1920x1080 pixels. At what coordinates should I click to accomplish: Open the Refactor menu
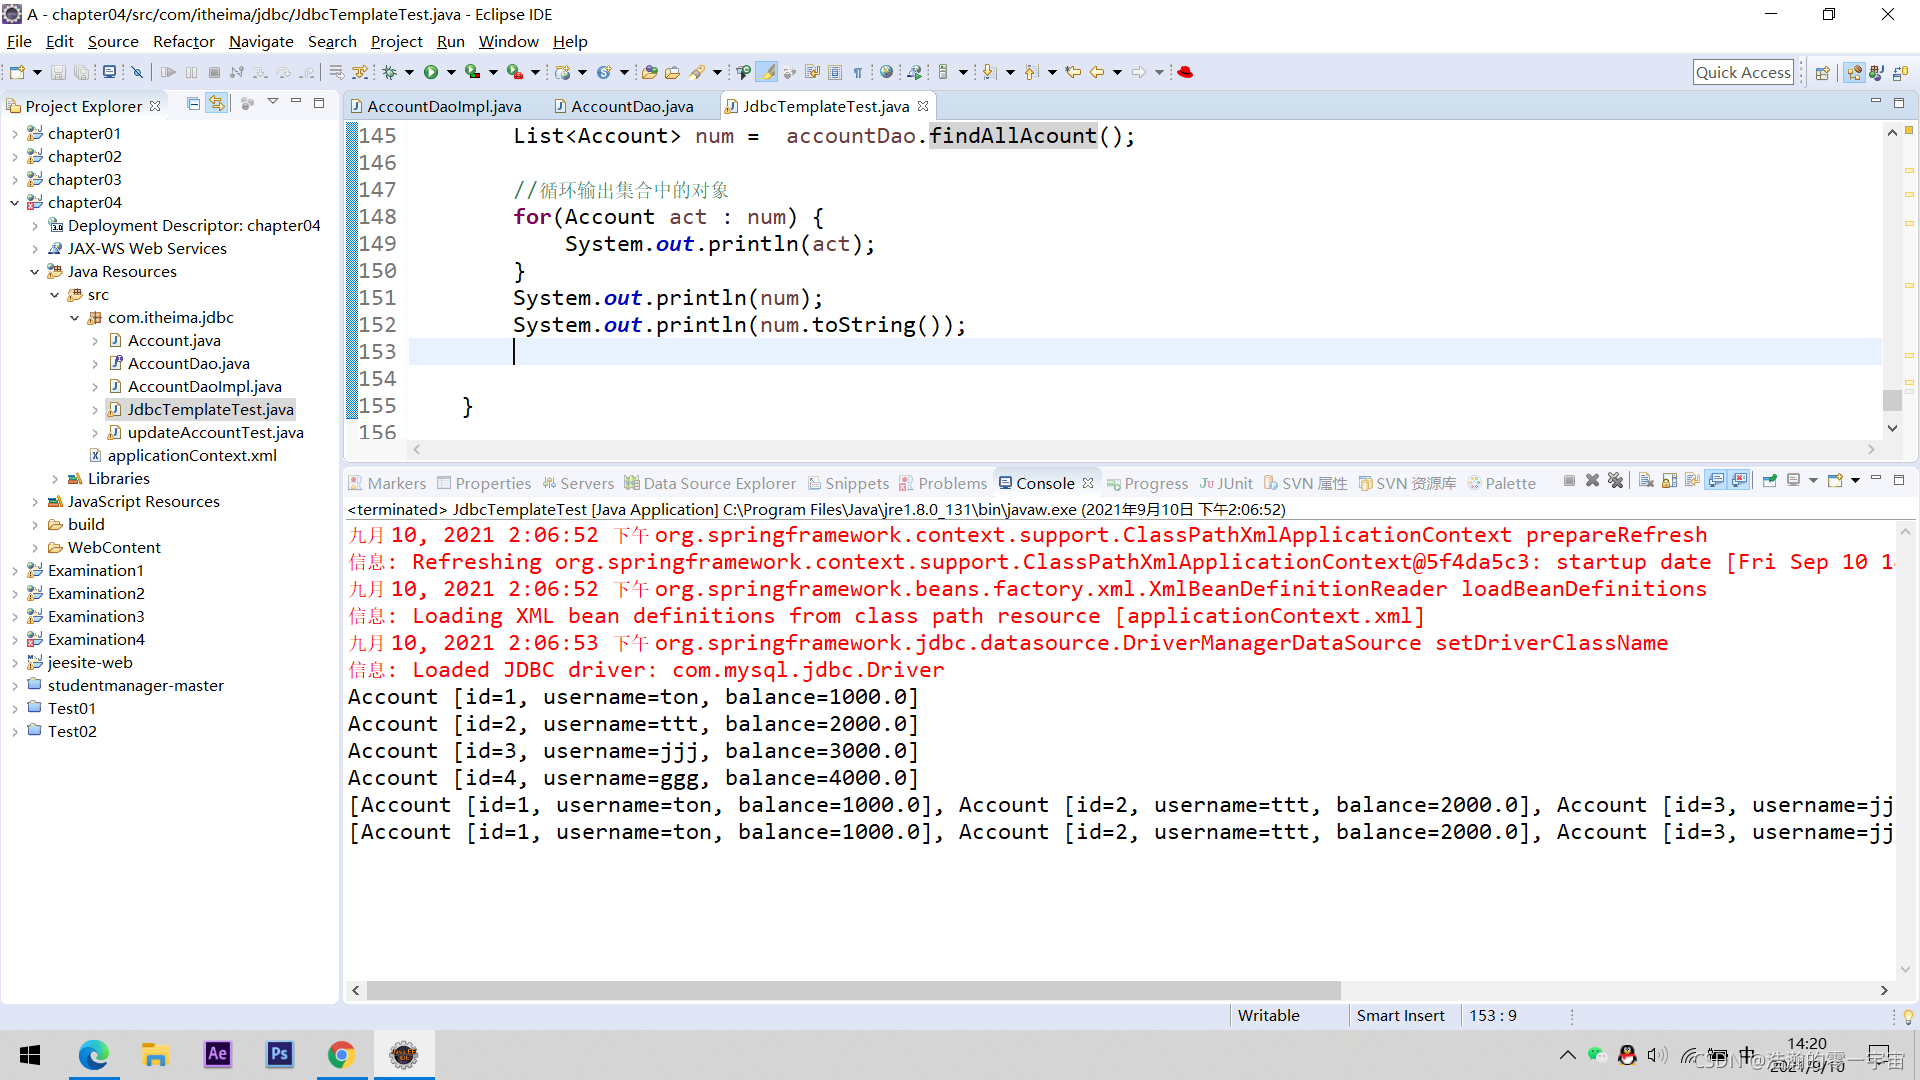click(x=183, y=41)
